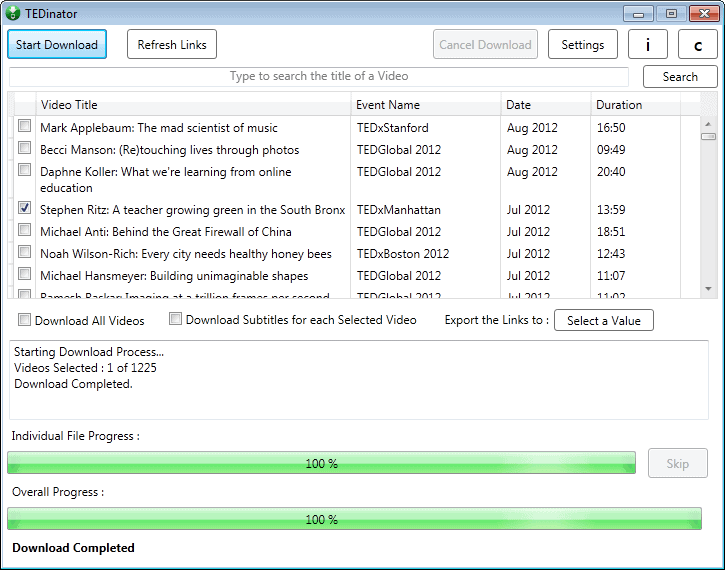The width and height of the screenshot is (725, 570).
Task: Select "Daphne Koller: What we're learning" title
Action: tap(166, 179)
